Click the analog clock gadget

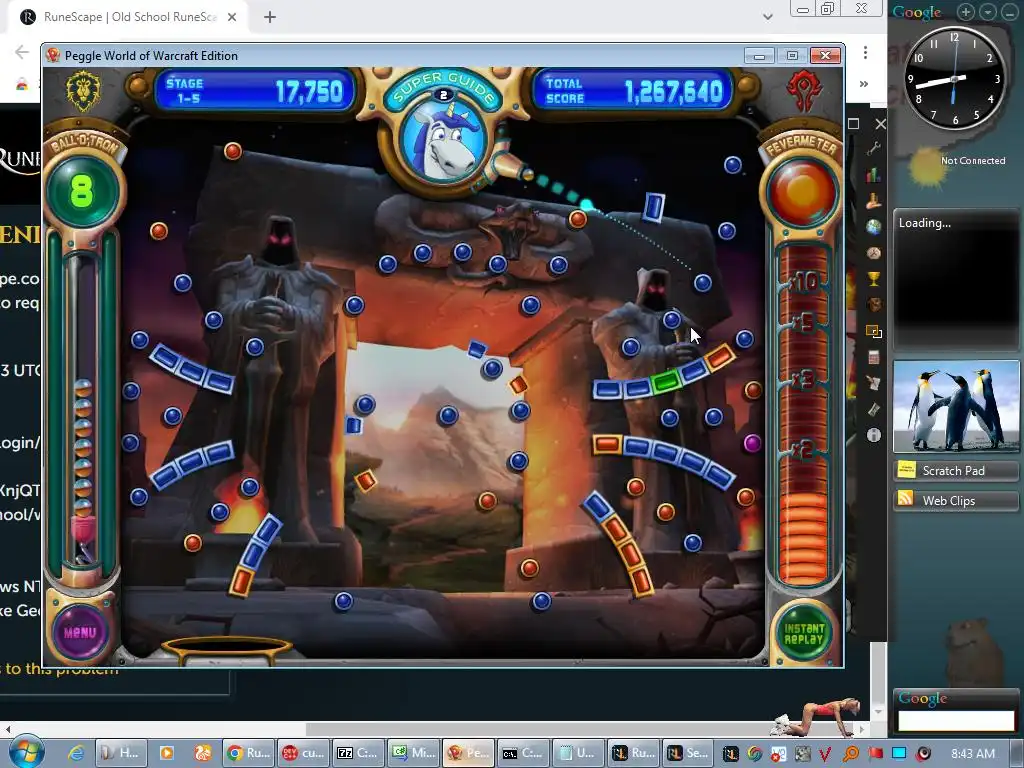954,79
